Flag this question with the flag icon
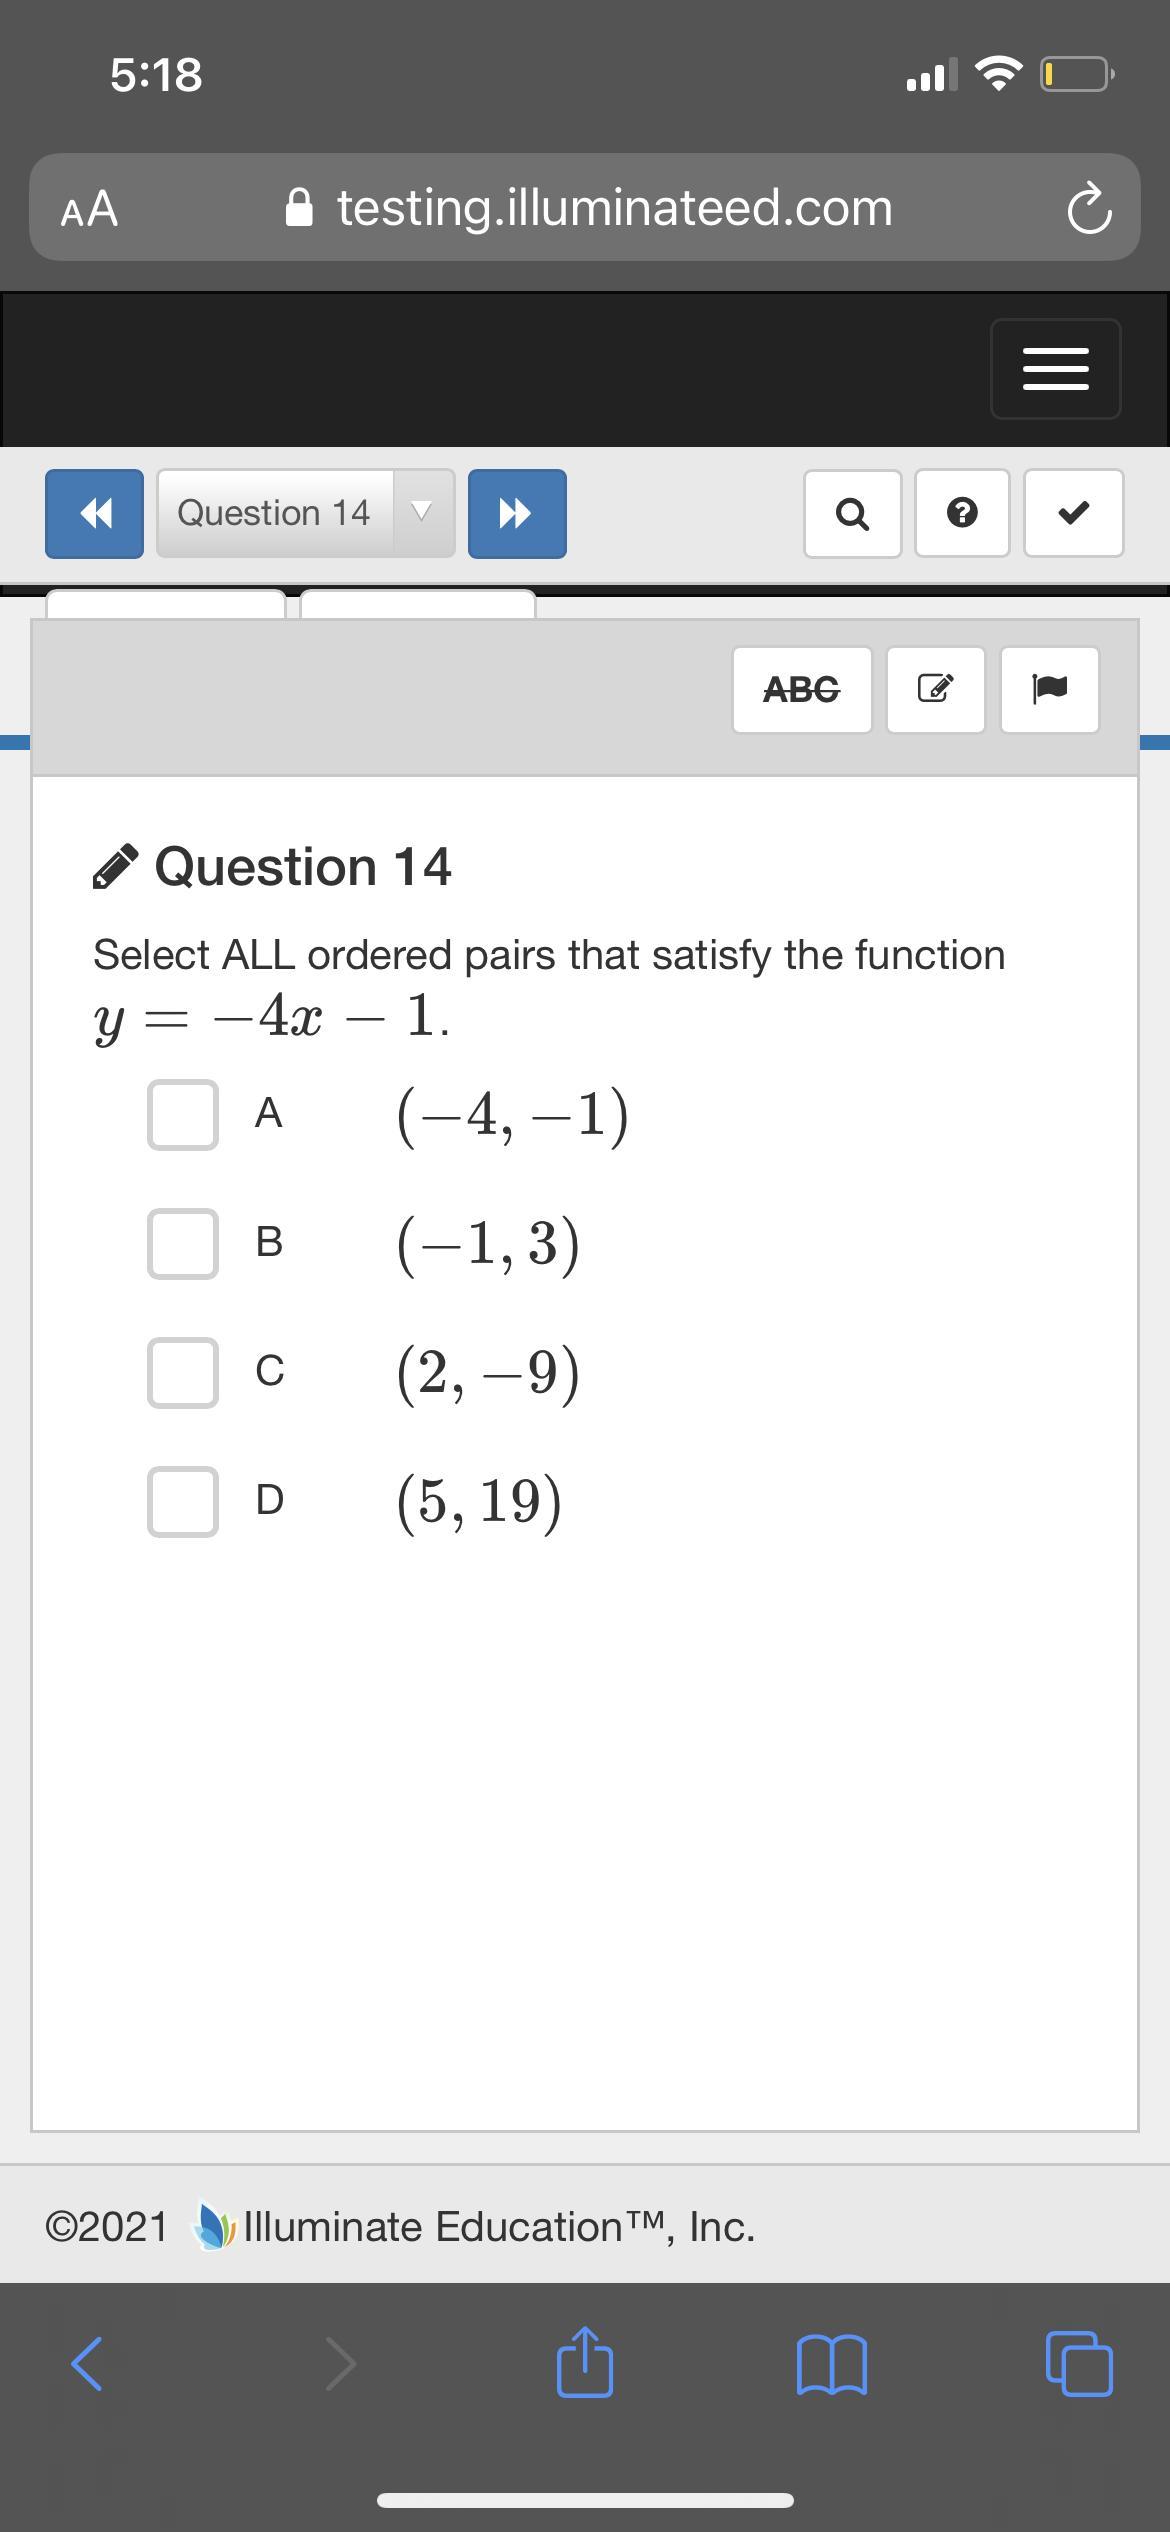The height and width of the screenshot is (2532, 1170). click(x=1049, y=689)
